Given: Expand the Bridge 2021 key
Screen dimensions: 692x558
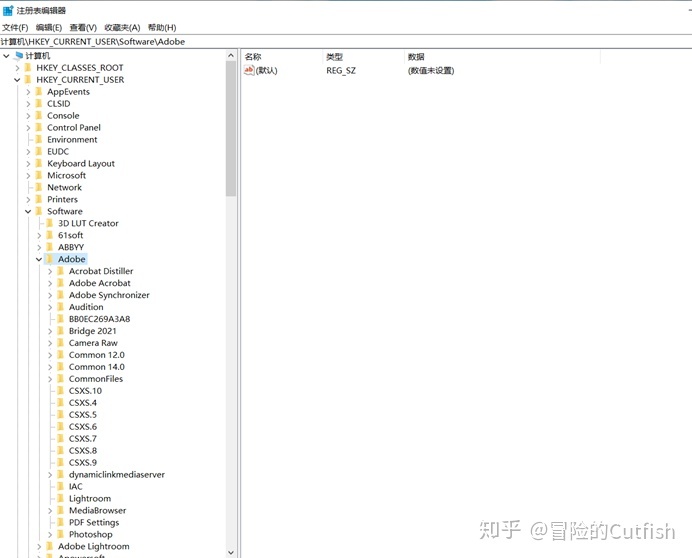Looking at the screenshot, I should (50, 331).
